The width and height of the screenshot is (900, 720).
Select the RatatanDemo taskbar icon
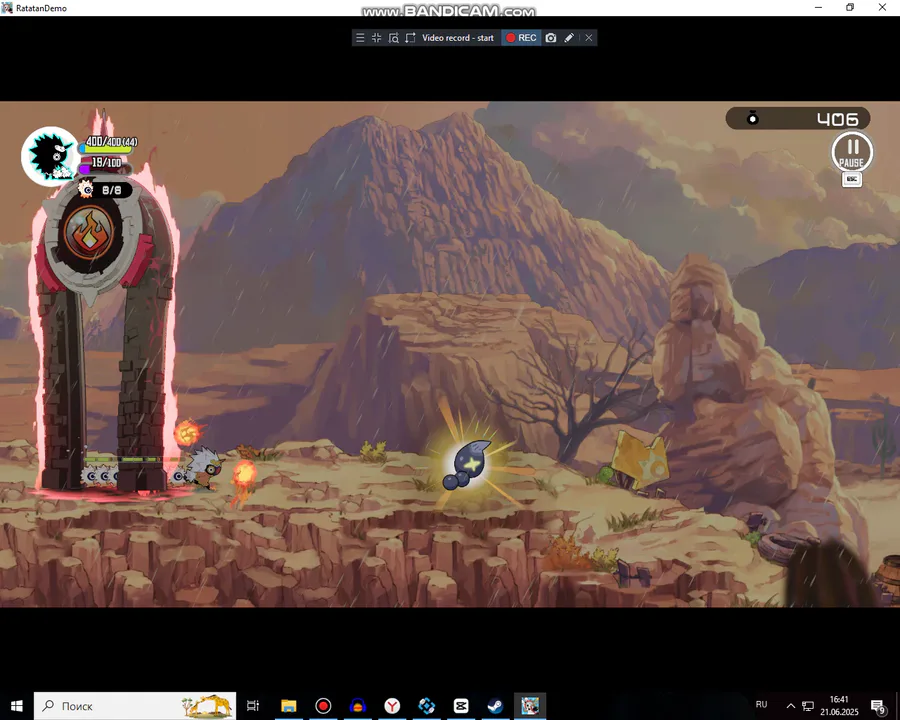(x=530, y=706)
